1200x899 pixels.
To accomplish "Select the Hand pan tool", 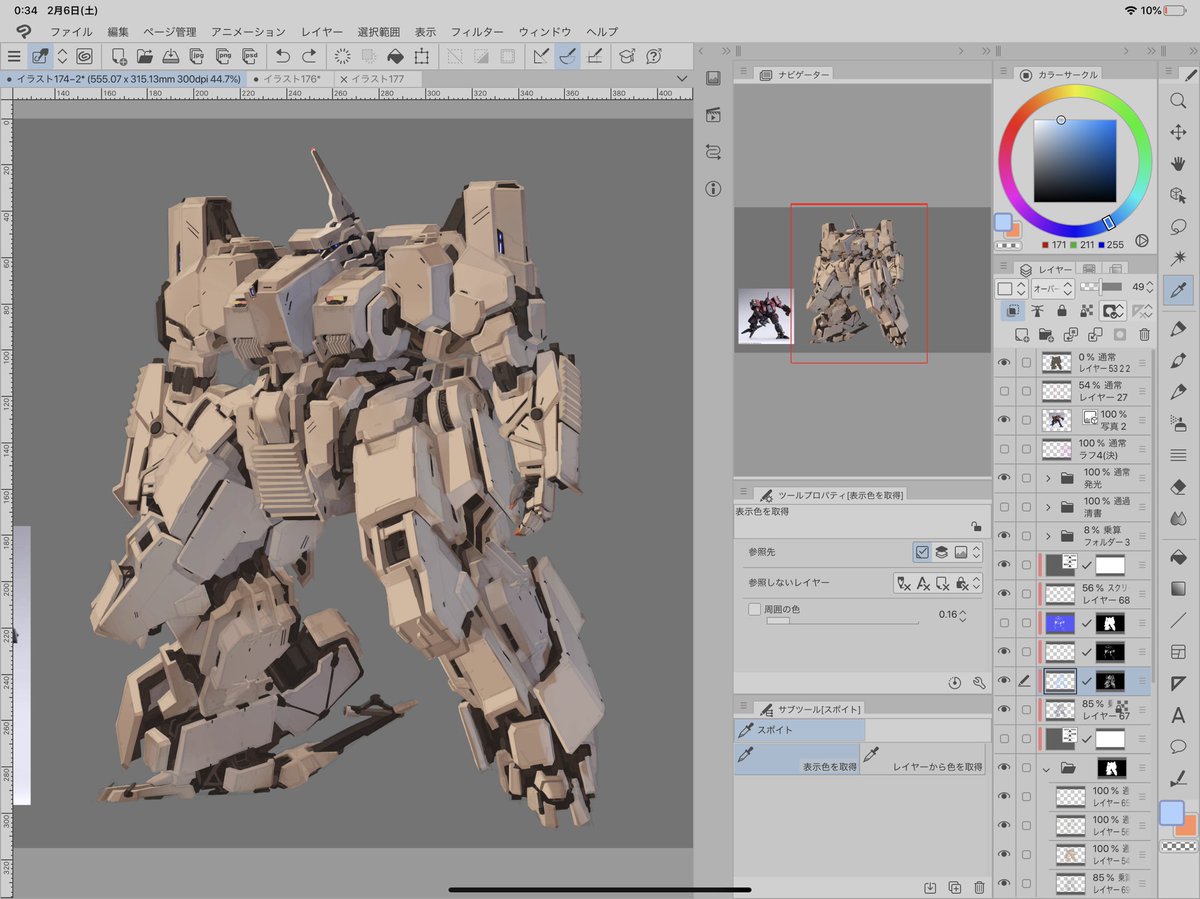I will point(1178,163).
